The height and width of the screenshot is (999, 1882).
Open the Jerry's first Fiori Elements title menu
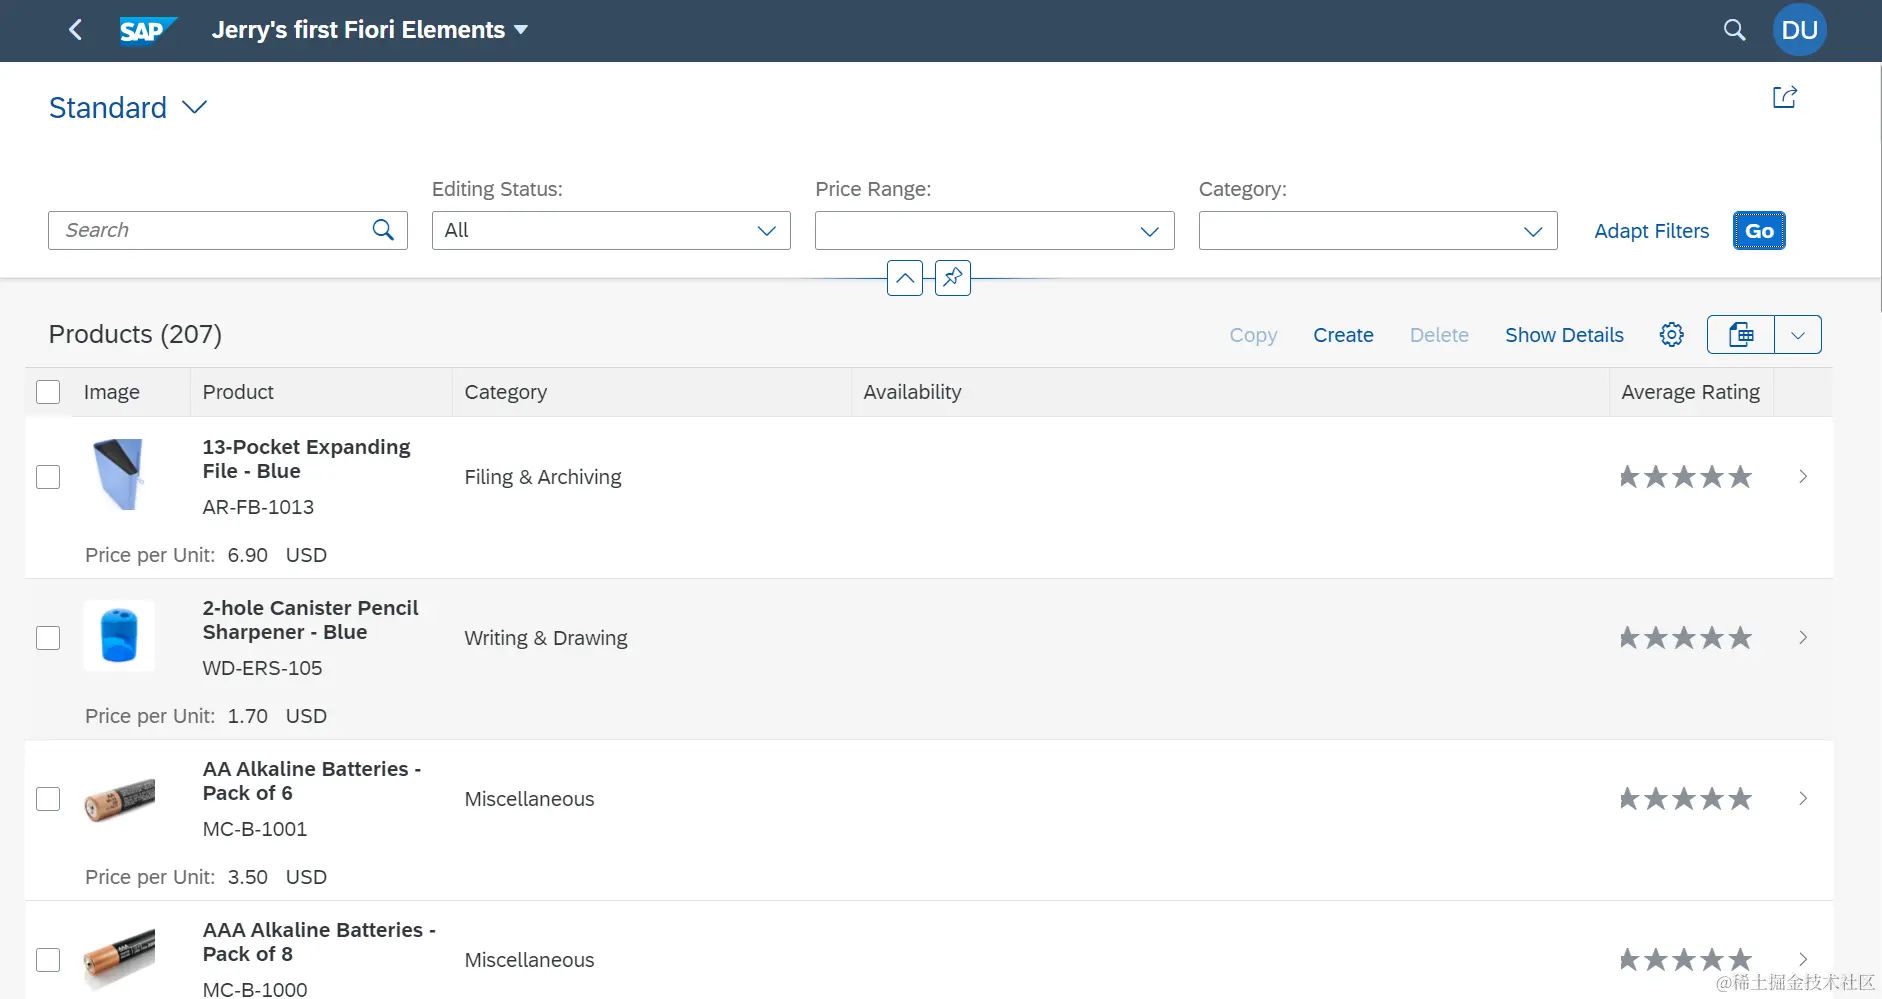tap(370, 30)
